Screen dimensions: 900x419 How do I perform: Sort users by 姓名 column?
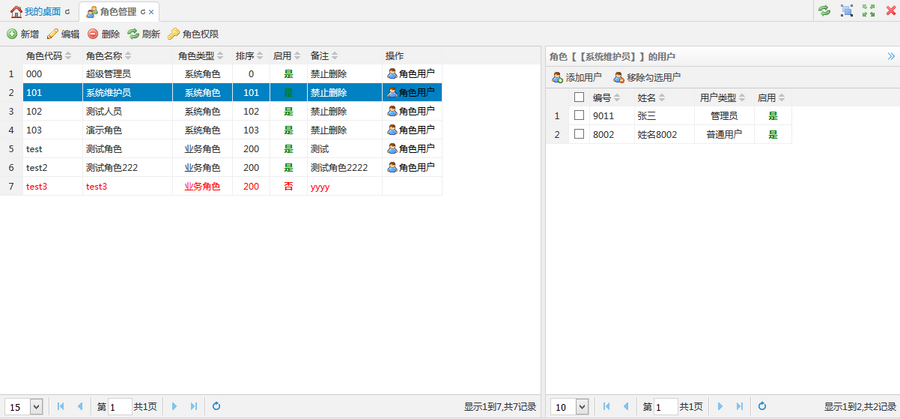tap(664, 98)
